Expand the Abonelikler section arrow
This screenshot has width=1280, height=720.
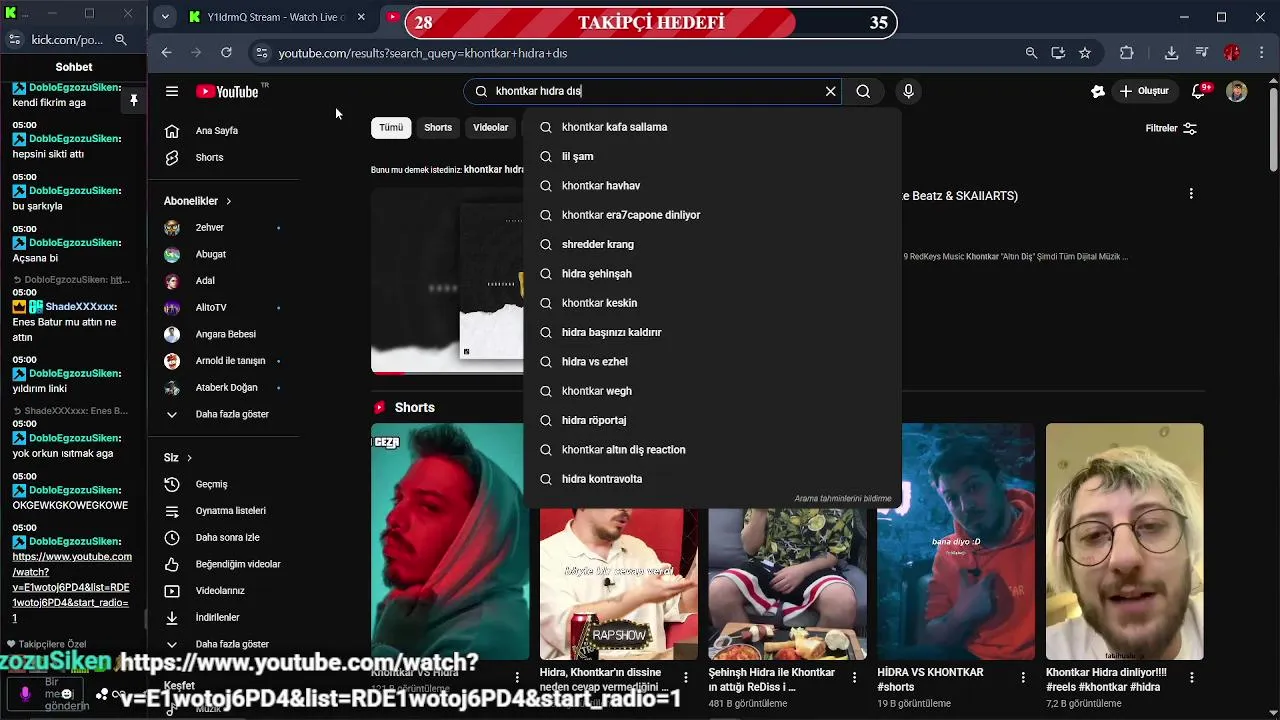point(228,201)
